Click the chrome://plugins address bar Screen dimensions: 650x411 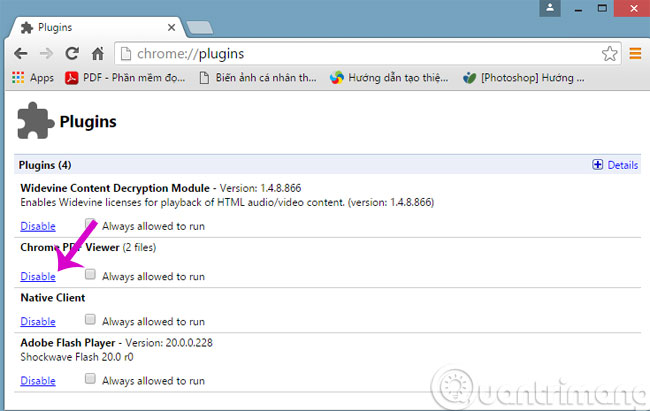[367, 54]
